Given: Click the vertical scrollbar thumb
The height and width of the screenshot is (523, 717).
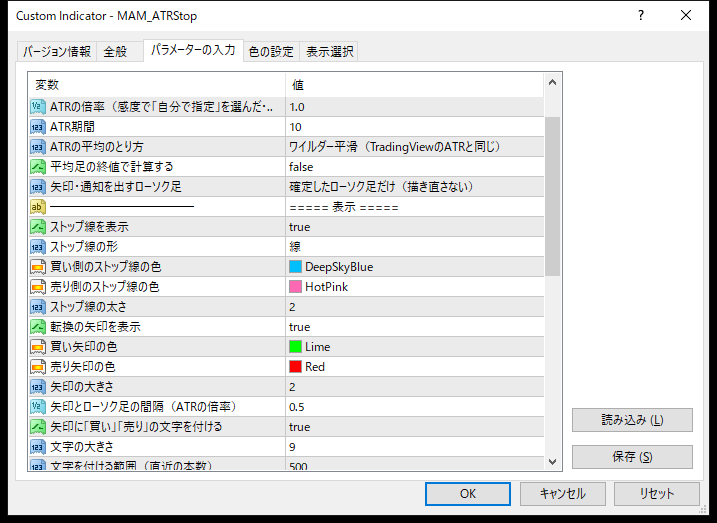Looking at the screenshot, I should click(552, 197).
